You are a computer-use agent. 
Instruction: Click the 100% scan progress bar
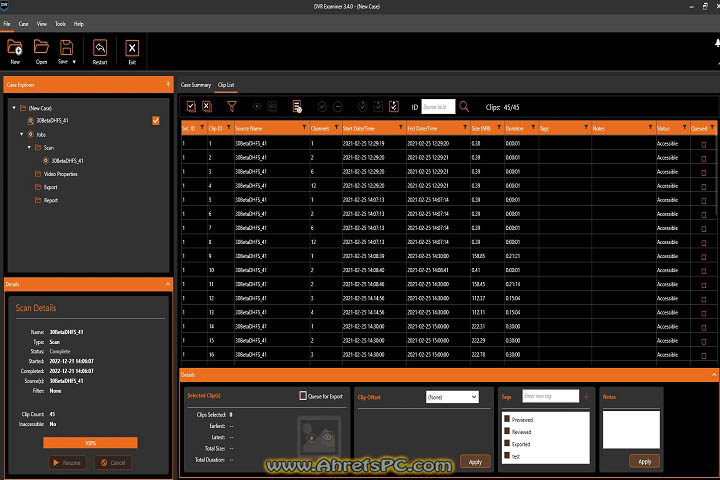pyautogui.click(x=90, y=443)
